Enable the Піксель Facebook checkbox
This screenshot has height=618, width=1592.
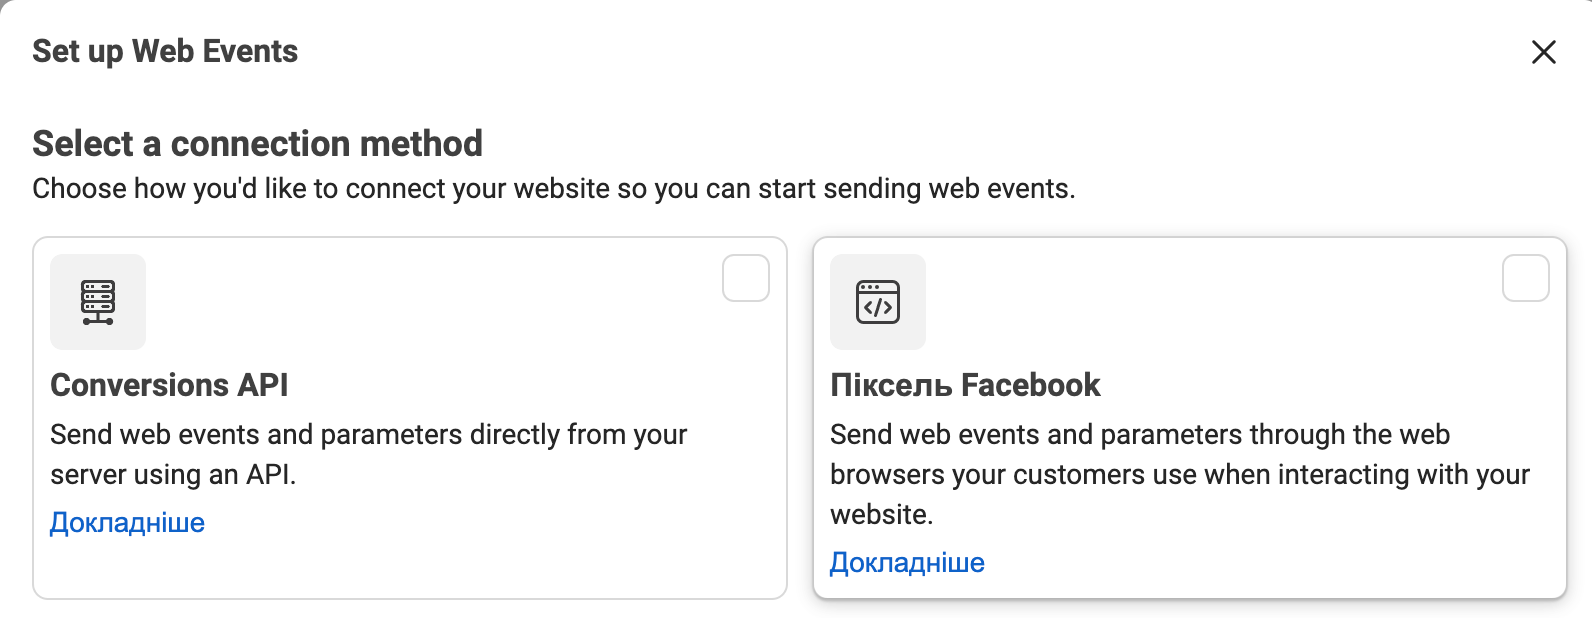point(1526,278)
